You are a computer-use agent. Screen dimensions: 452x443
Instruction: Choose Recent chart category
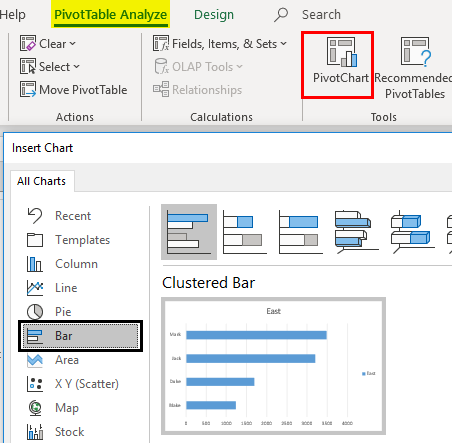pyautogui.click(x=73, y=216)
